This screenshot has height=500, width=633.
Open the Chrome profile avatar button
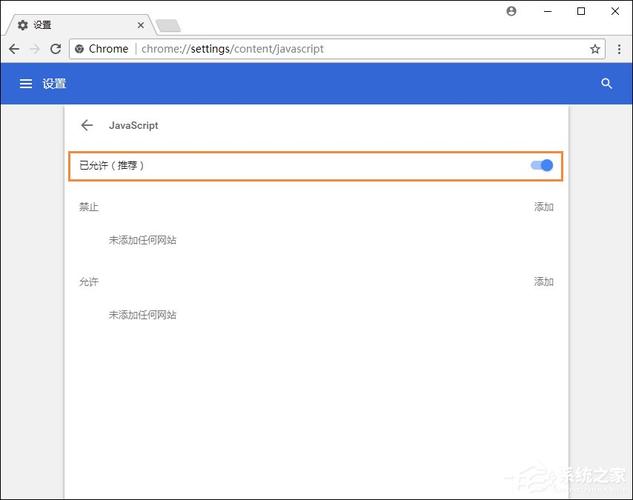511,11
